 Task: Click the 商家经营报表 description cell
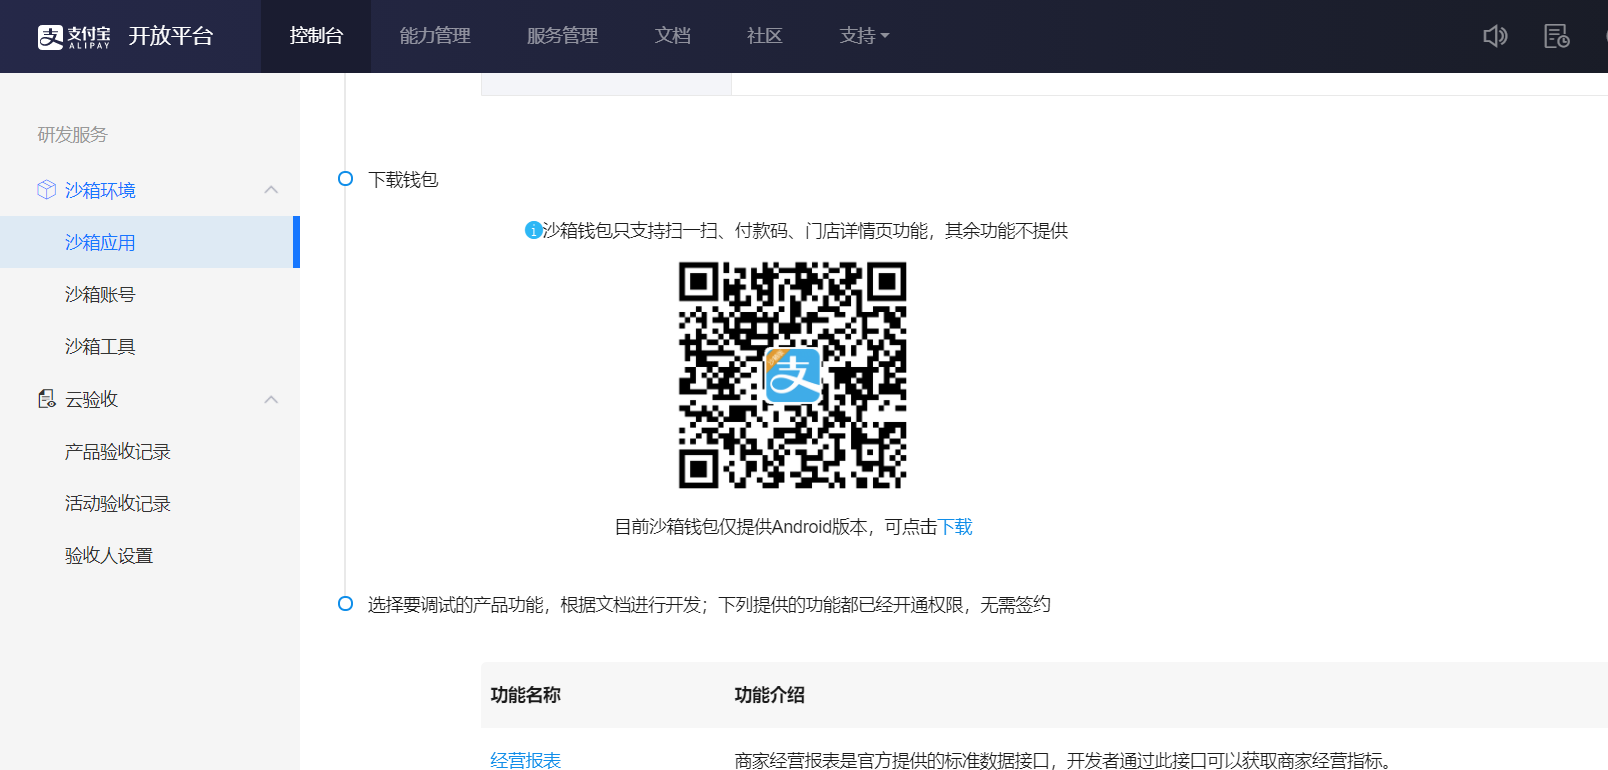(x=1064, y=760)
